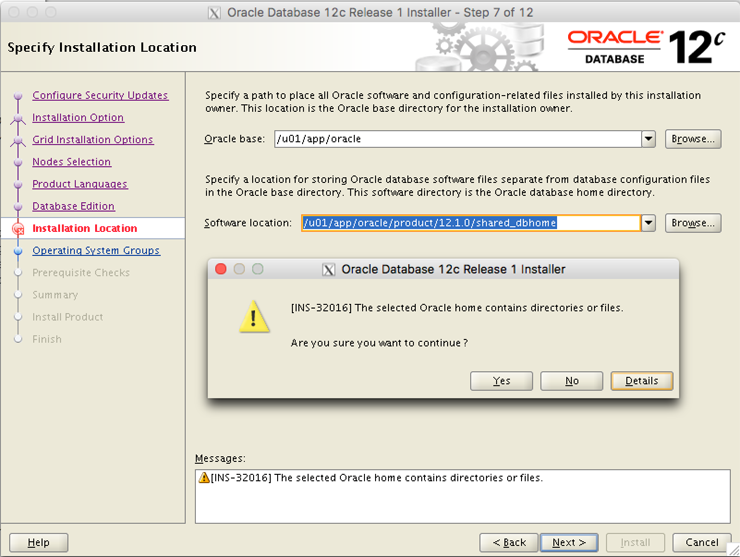Click the branch node icon beside Grid Installation Options
Viewport: 740px width, 557px height.
click(x=18, y=140)
